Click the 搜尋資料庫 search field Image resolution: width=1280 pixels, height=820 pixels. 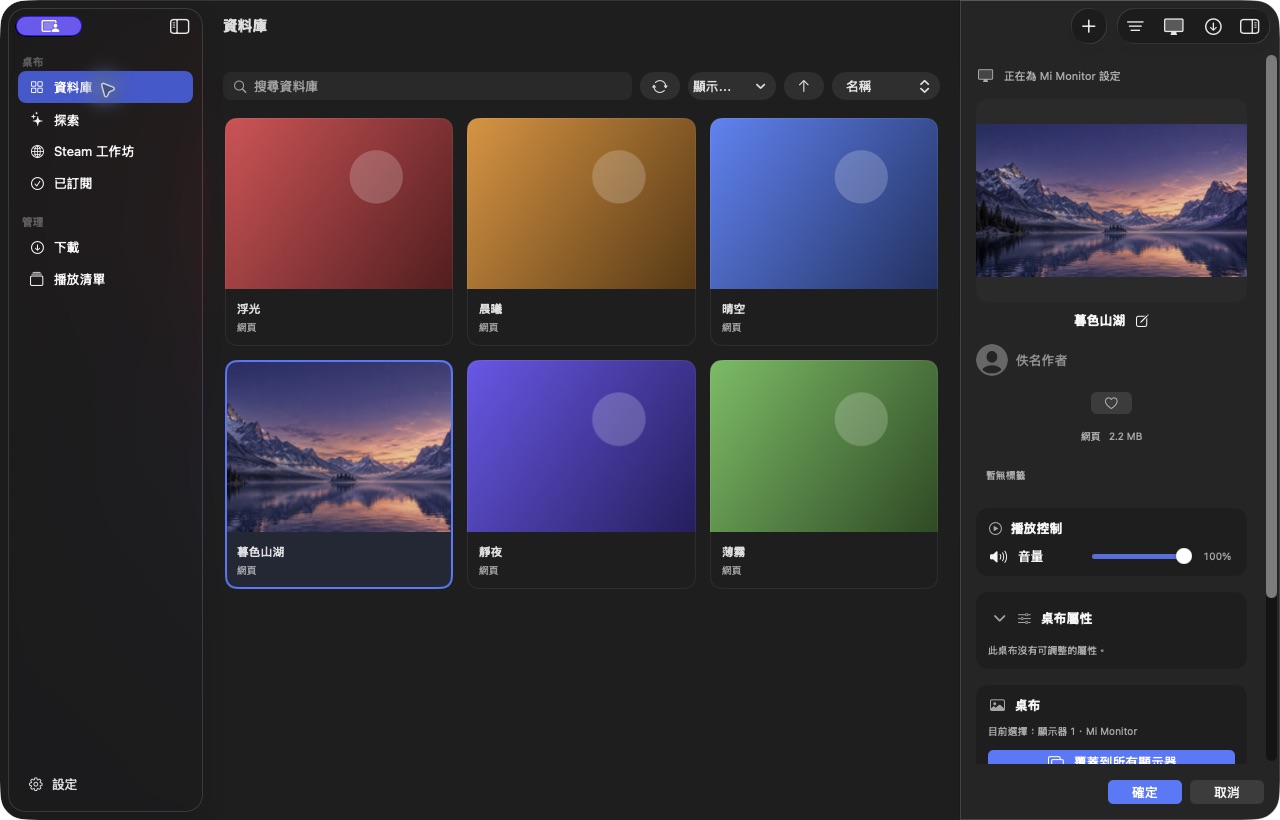coord(428,87)
